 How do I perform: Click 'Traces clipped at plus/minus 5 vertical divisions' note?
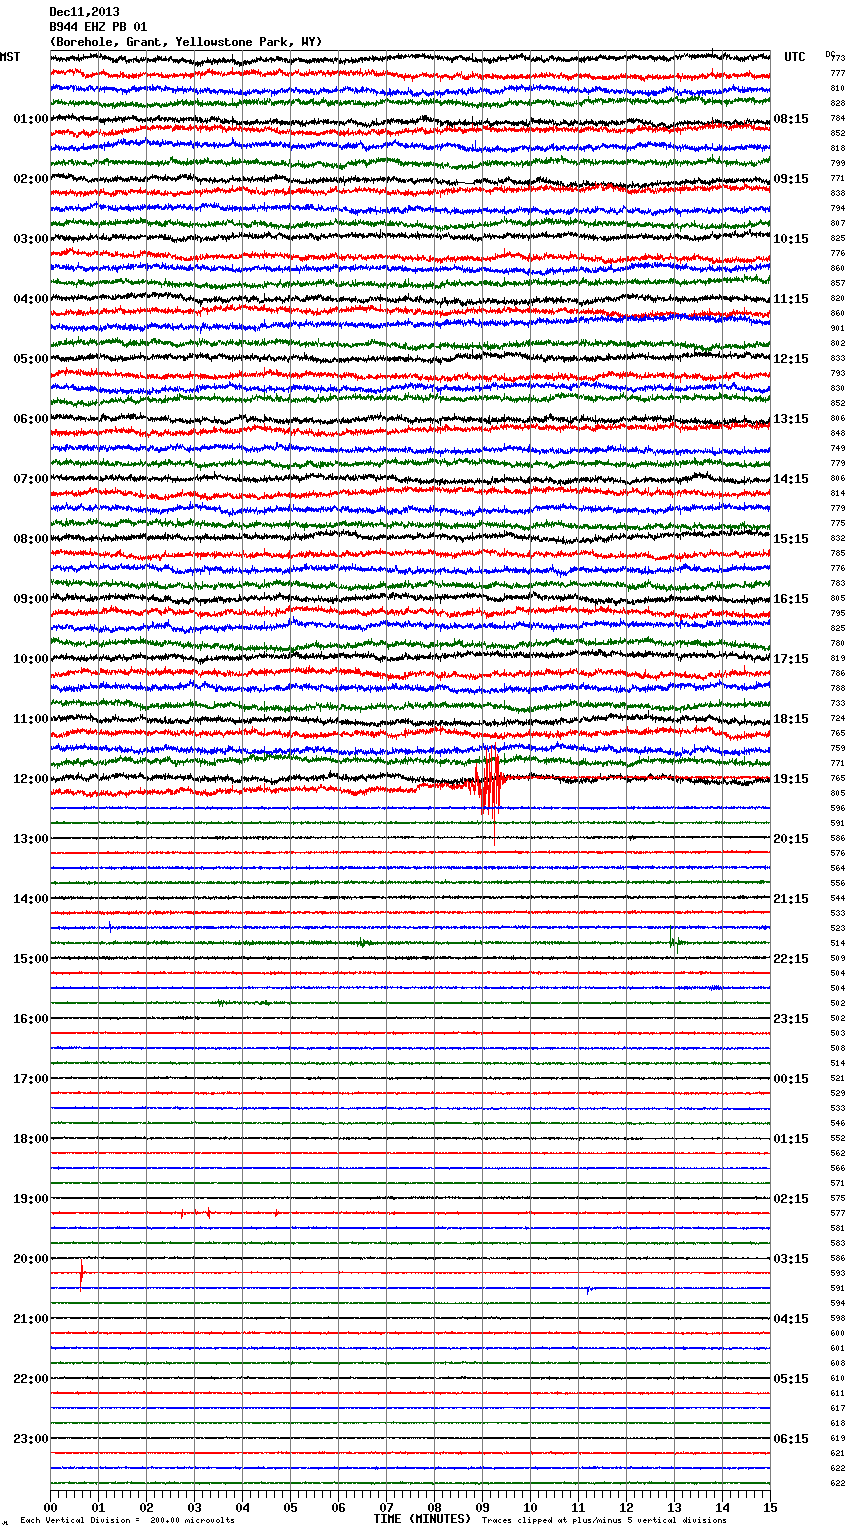pyautogui.click(x=604, y=1520)
